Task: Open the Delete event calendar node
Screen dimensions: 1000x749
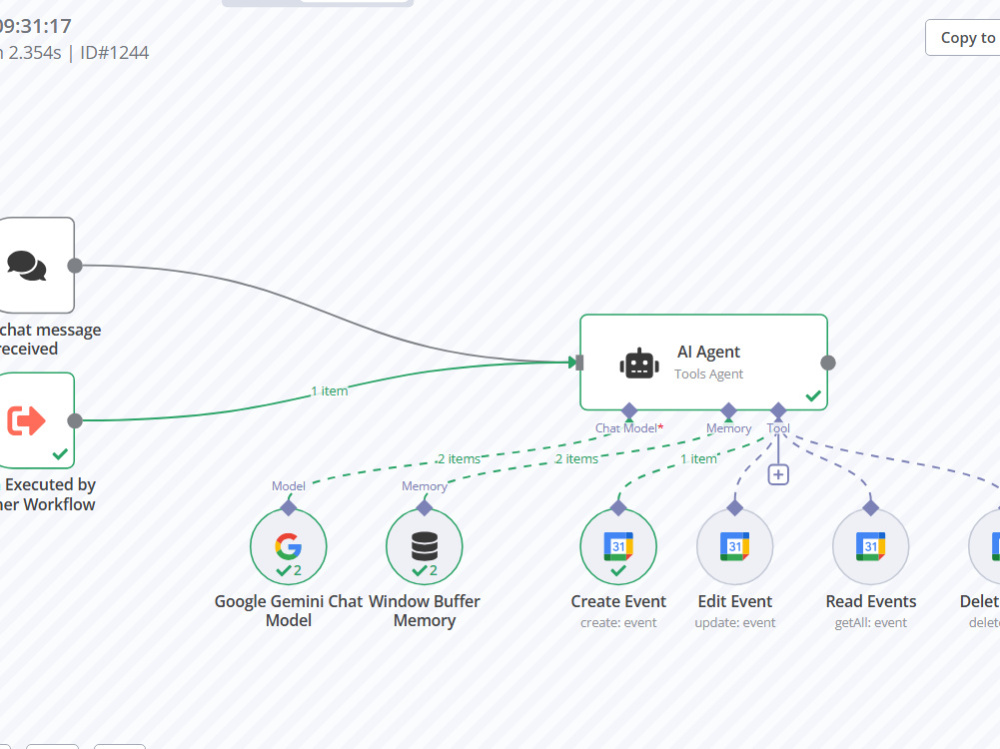Action: tap(984, 547)
